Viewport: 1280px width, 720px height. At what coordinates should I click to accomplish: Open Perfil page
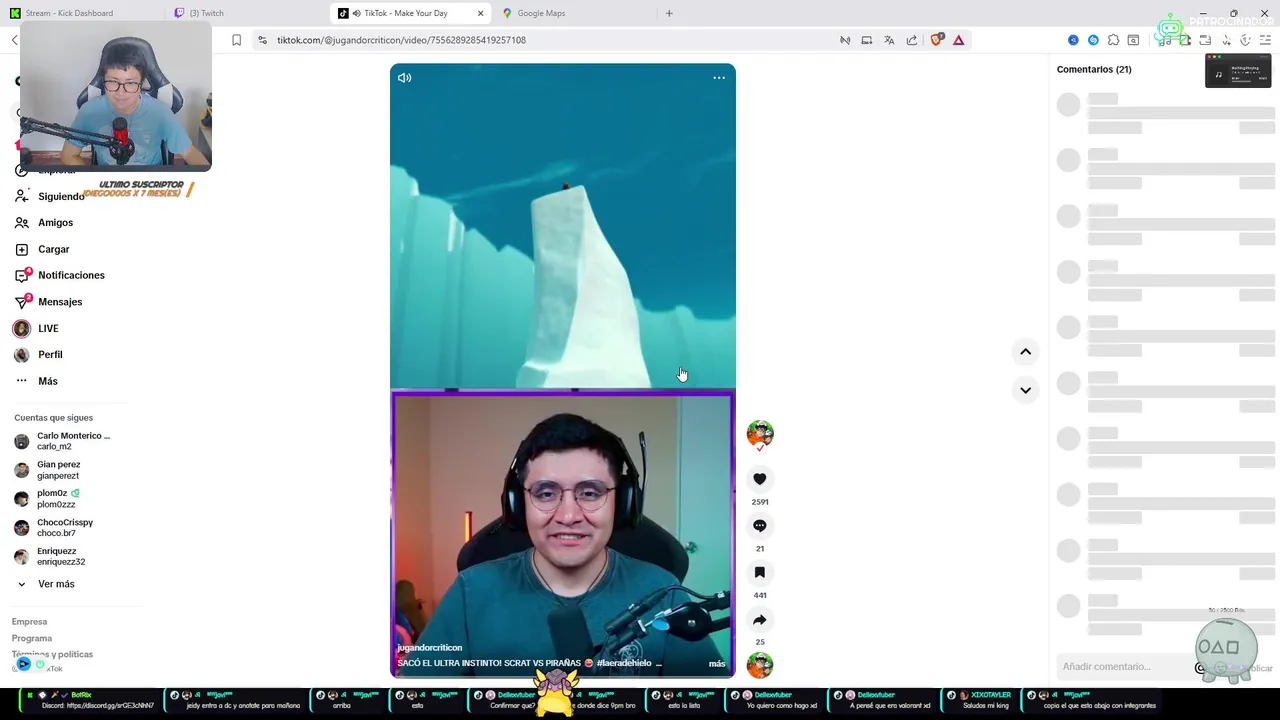pyautogui.click(x=50, y=355)
